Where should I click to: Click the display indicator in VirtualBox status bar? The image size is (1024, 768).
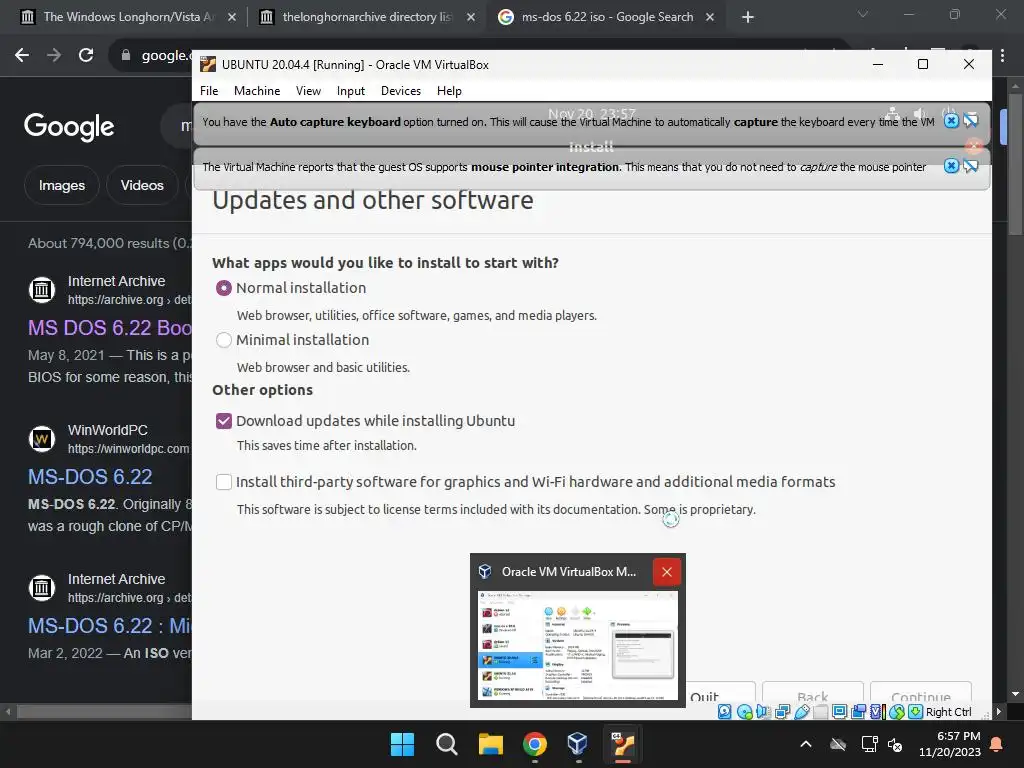click(840, 712)
